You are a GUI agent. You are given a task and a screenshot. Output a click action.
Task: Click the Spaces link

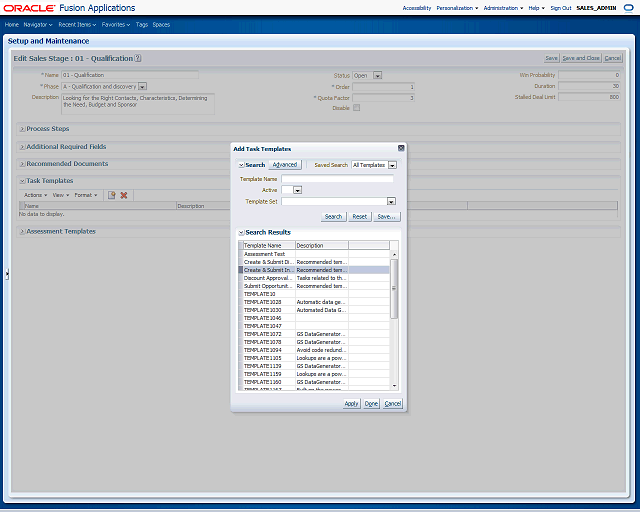pos(161,25)
